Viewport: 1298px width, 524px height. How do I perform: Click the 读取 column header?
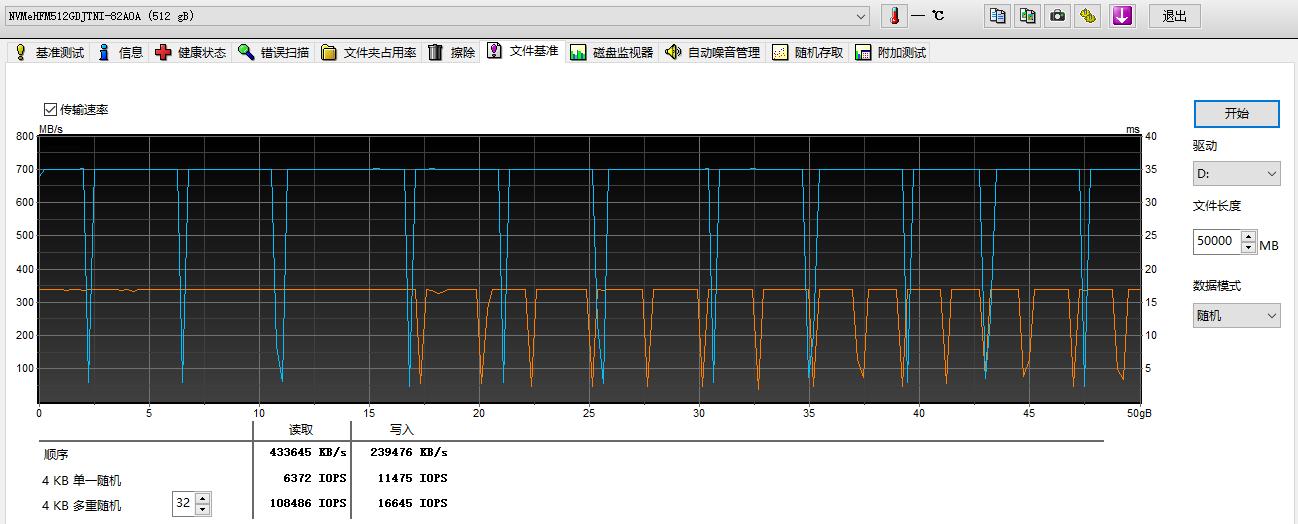coord(301,430)
